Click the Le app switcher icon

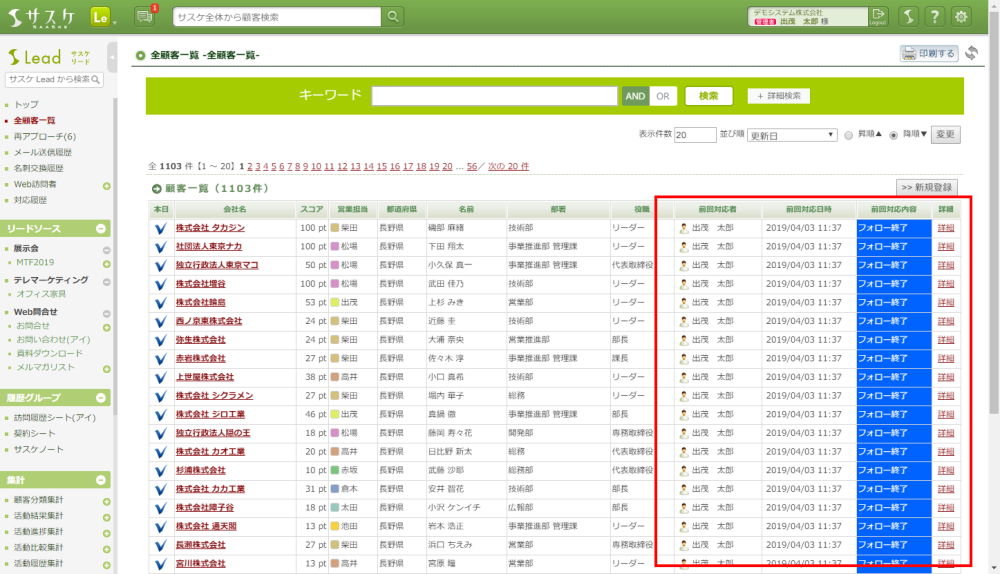[x=100, y=17]
